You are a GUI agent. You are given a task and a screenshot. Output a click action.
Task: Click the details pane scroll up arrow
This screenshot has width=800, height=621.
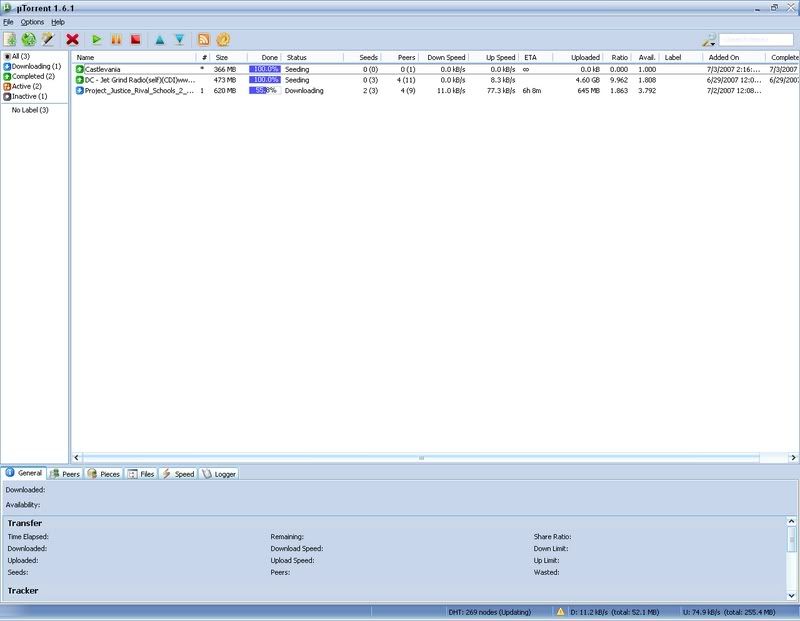[791, 521]
